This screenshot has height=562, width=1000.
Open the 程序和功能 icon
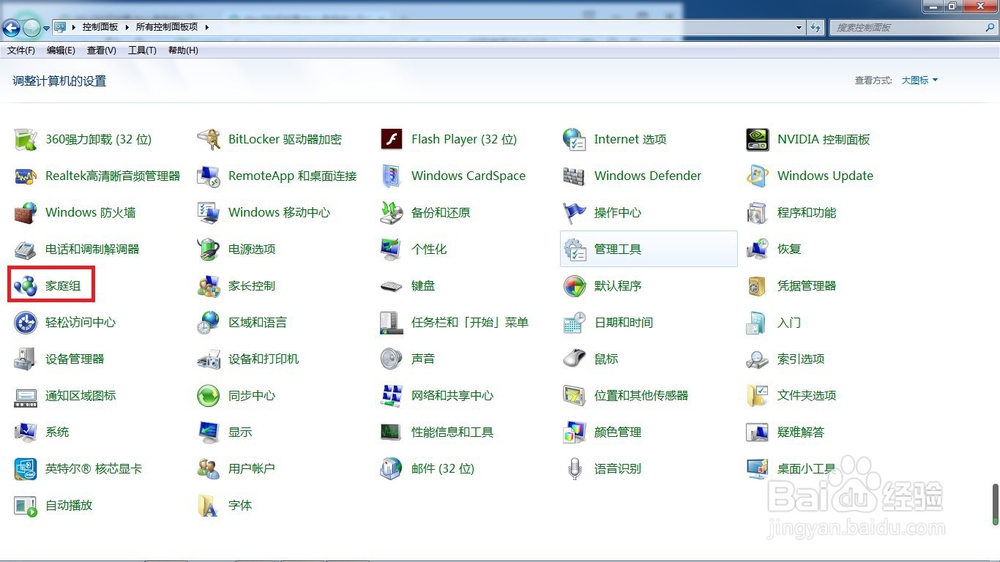pos(758,212)
